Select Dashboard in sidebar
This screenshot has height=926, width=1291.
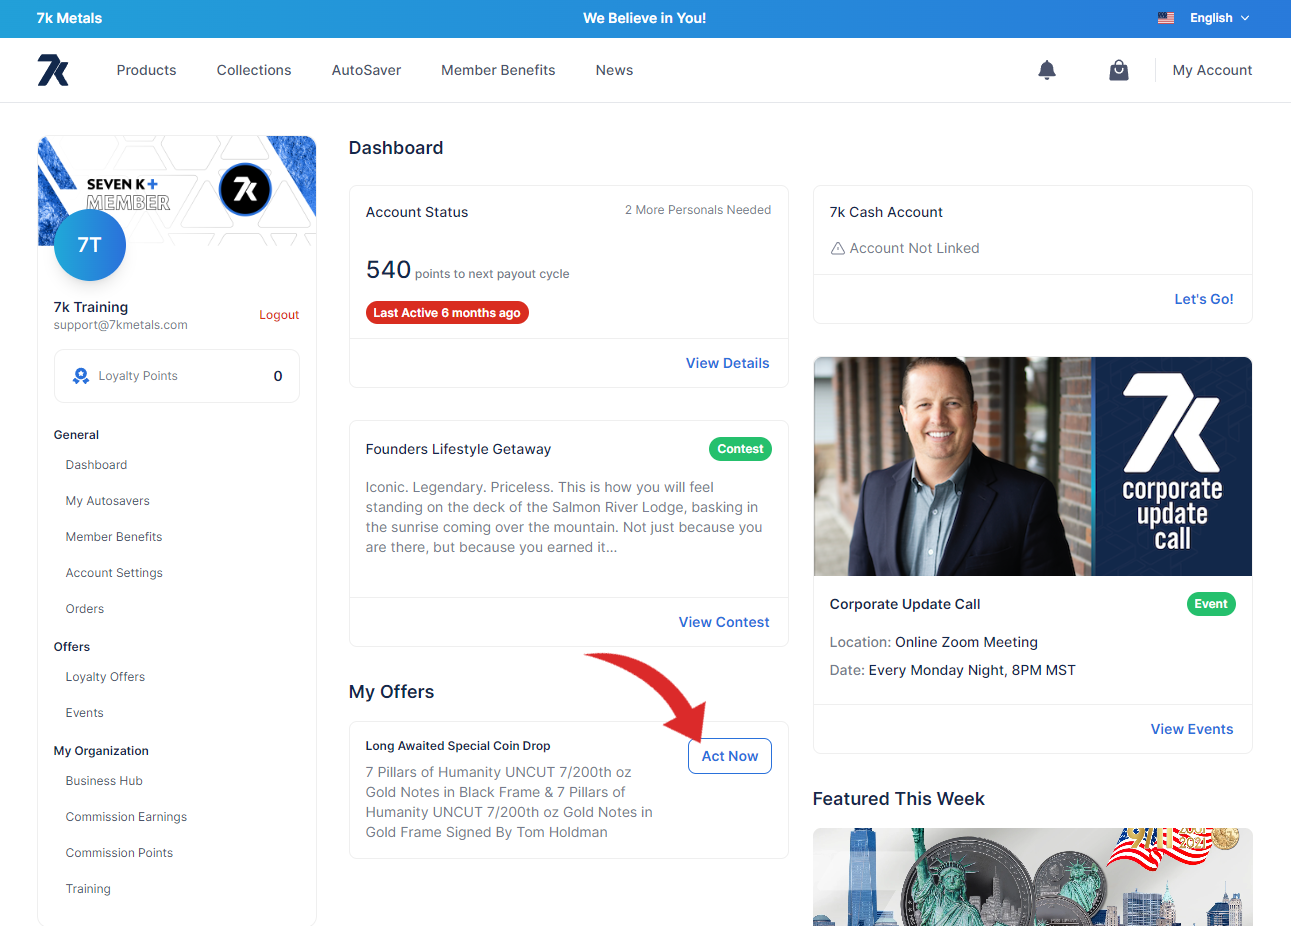point(96,465)
